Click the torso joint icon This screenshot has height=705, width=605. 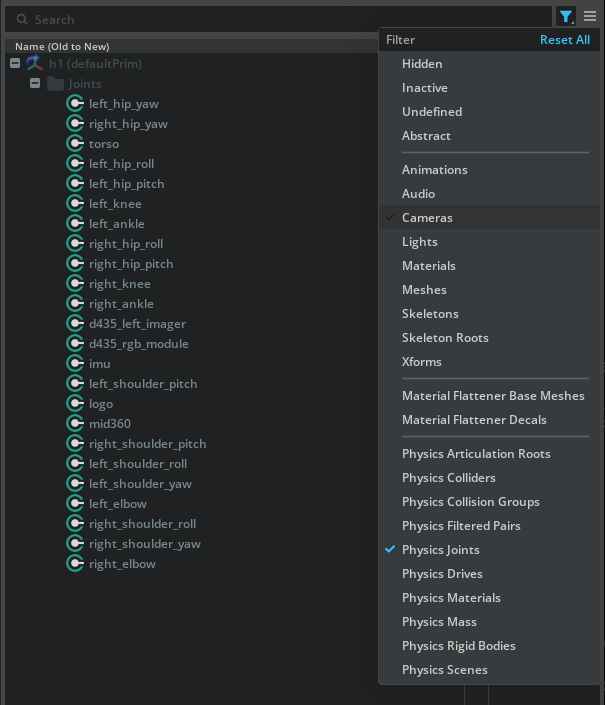(75, 144)
